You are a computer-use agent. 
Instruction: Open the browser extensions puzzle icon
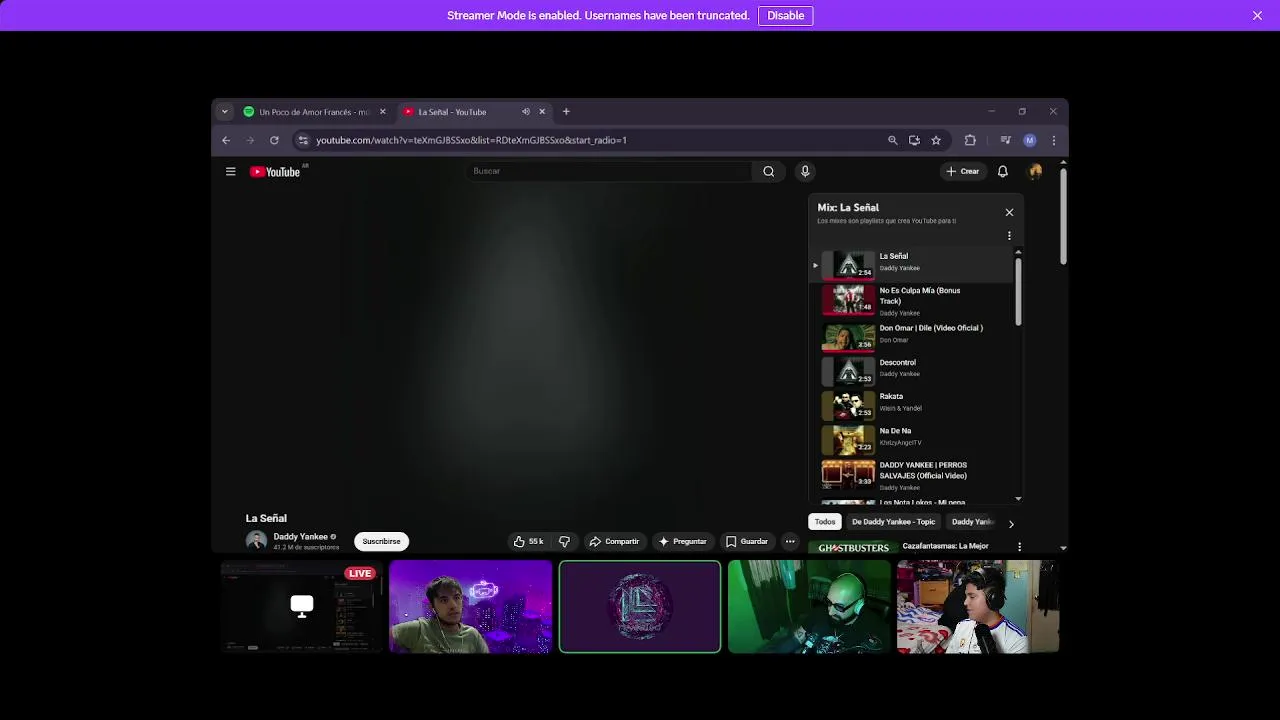[970, 140]
